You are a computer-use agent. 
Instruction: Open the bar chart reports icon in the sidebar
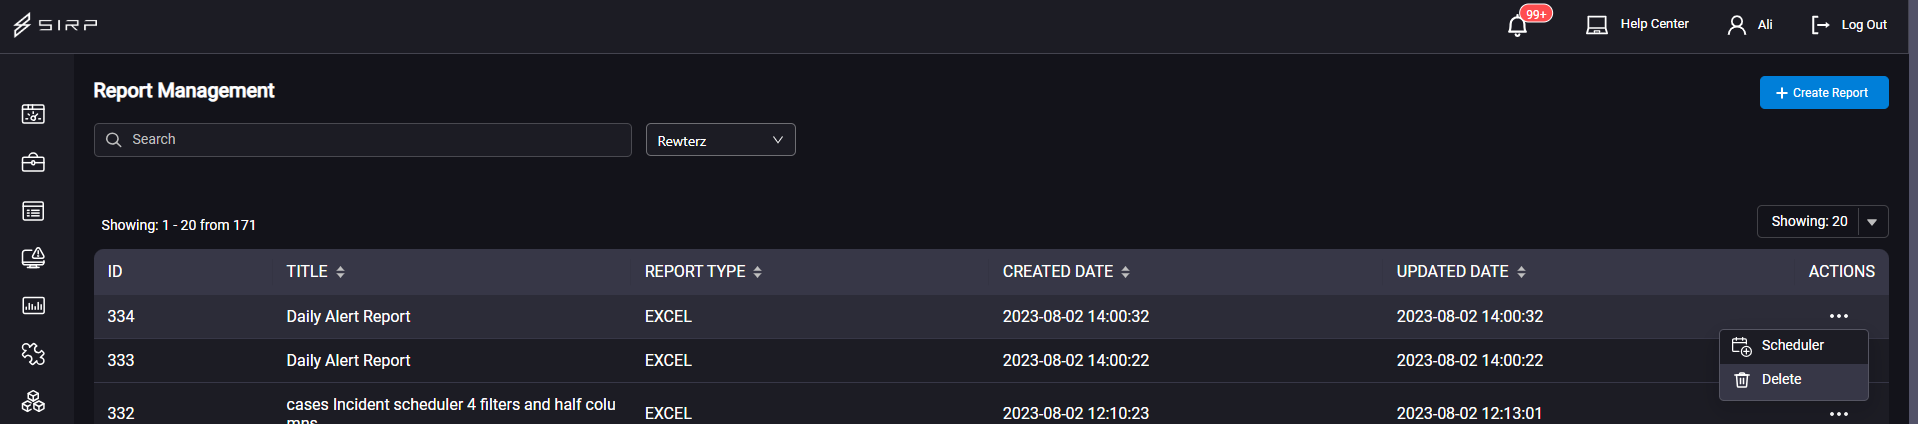pos(33,306)
